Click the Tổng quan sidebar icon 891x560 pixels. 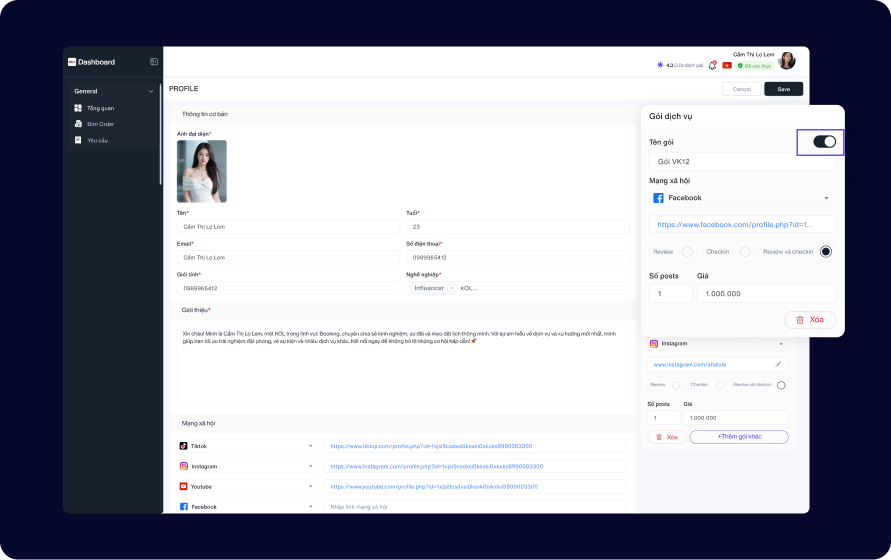click(78, 108)
